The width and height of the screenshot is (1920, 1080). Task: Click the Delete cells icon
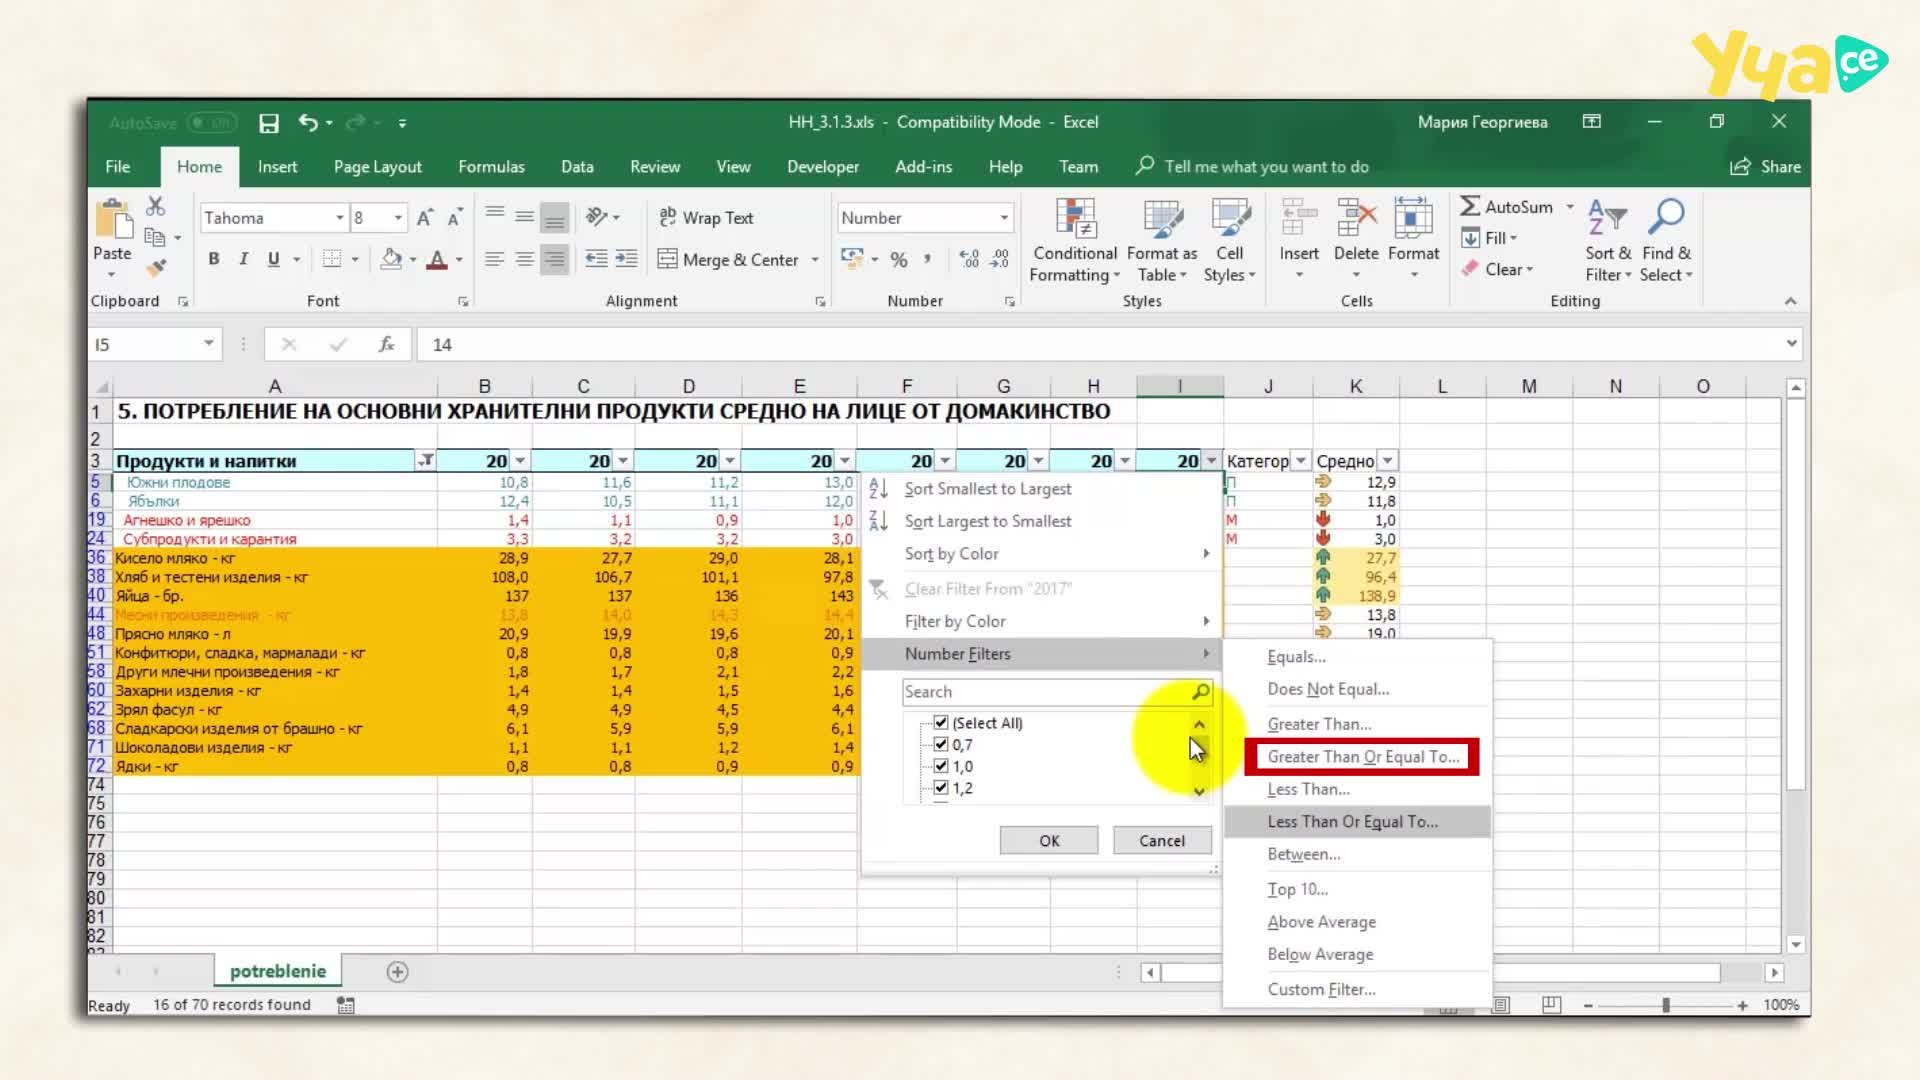(1356, 217)
